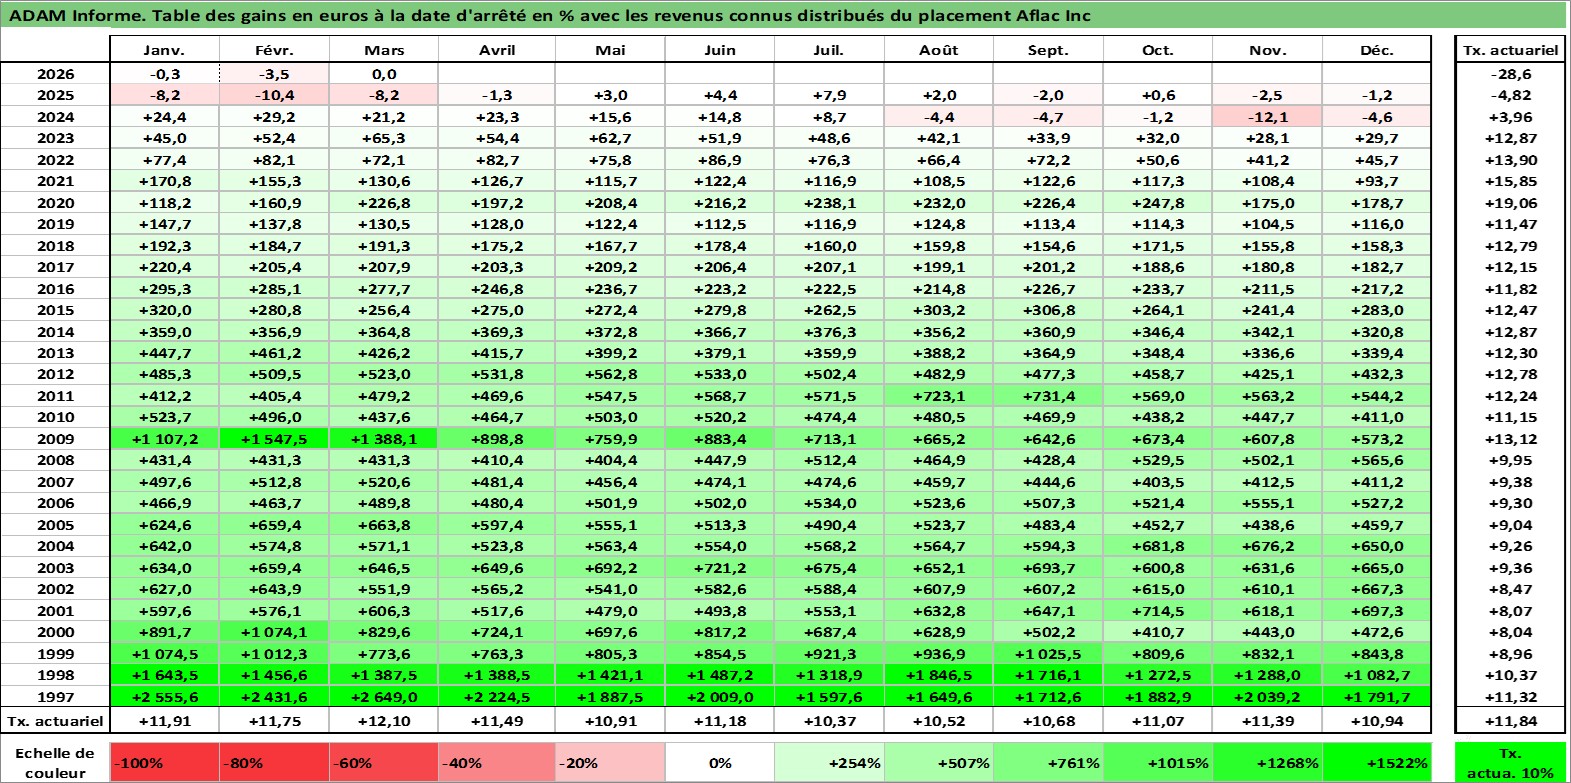Viewport: 1571px width, 783px height.
Task: Select the 'Févr.' column header
Action: click(274, 50)
